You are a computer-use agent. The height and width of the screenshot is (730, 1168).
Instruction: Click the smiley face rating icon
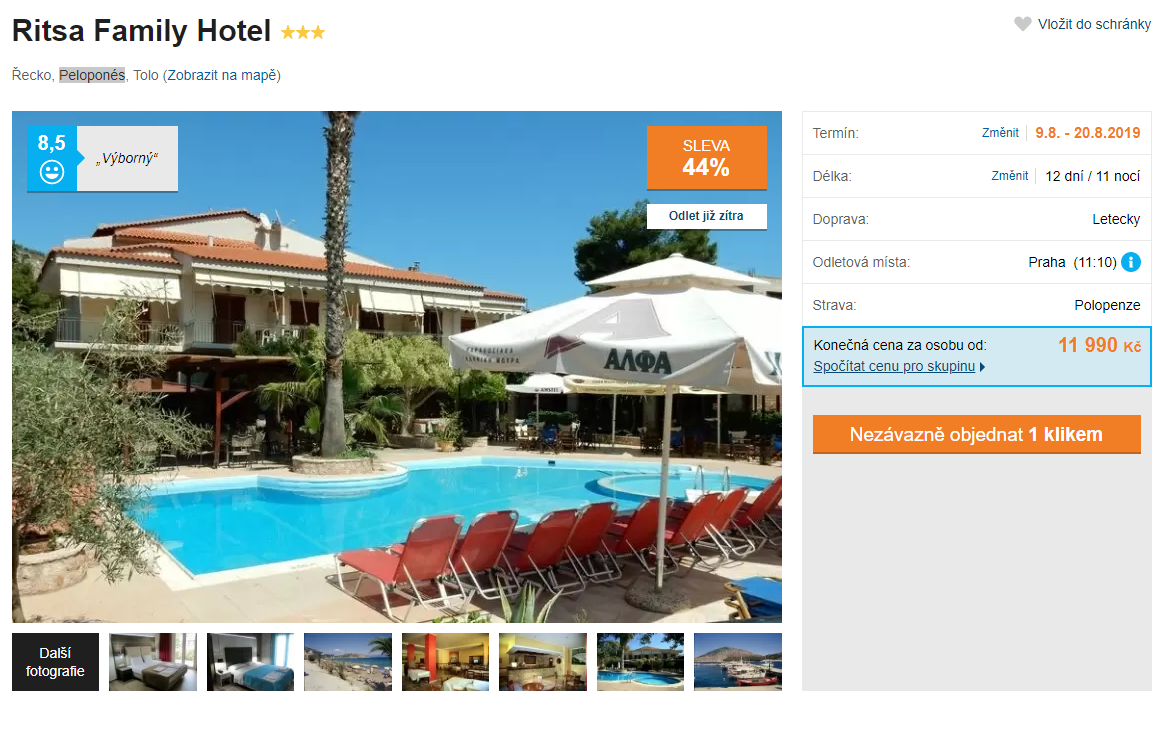pos(52,172)
